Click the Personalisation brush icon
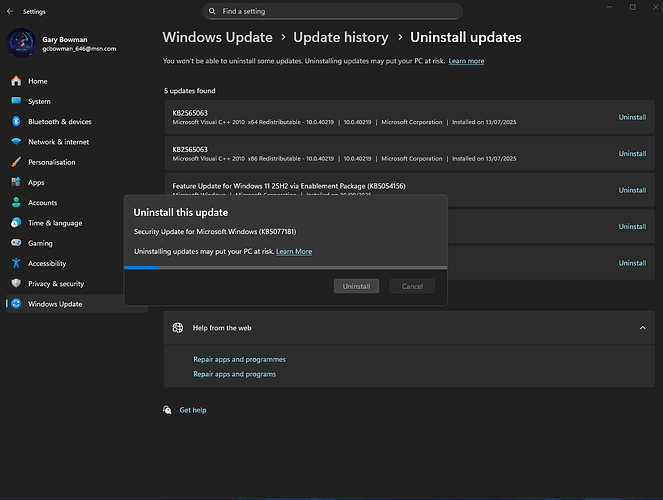This screenshot has height=500, width=663. pyautogui.click(x=16, y=162)
